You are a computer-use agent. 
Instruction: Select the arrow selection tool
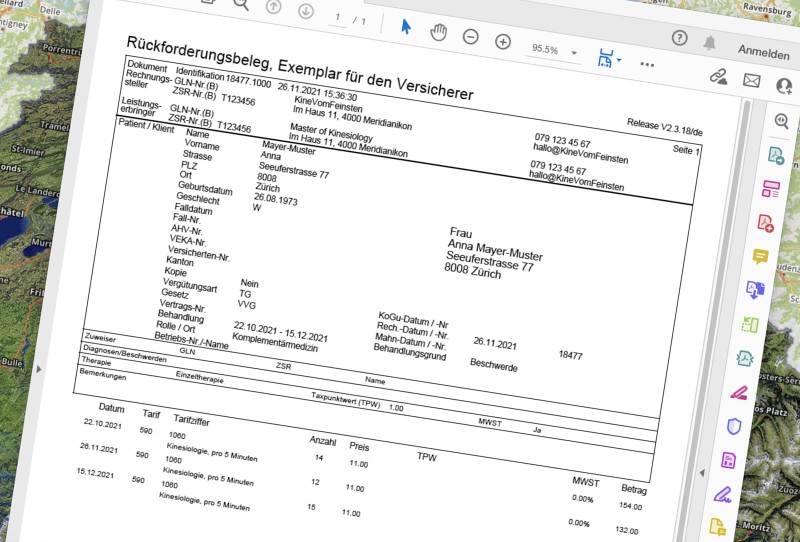click(406, 27)
